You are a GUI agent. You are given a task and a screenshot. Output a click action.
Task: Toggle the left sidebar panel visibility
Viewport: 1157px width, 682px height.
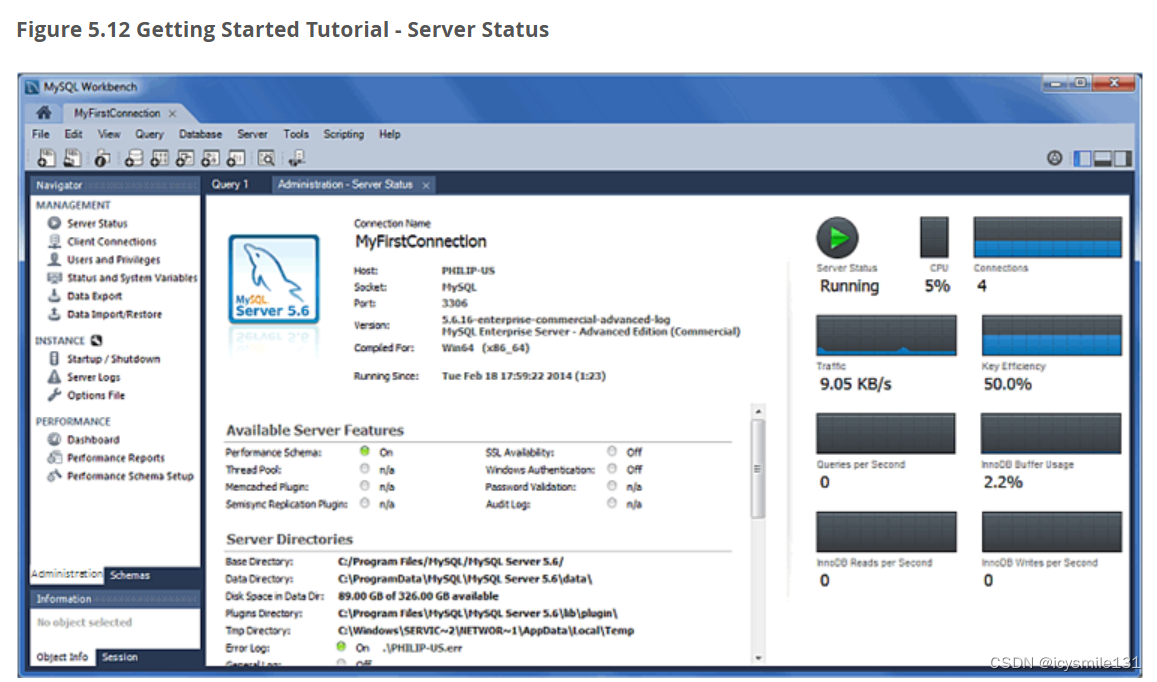click(1082, 158)
